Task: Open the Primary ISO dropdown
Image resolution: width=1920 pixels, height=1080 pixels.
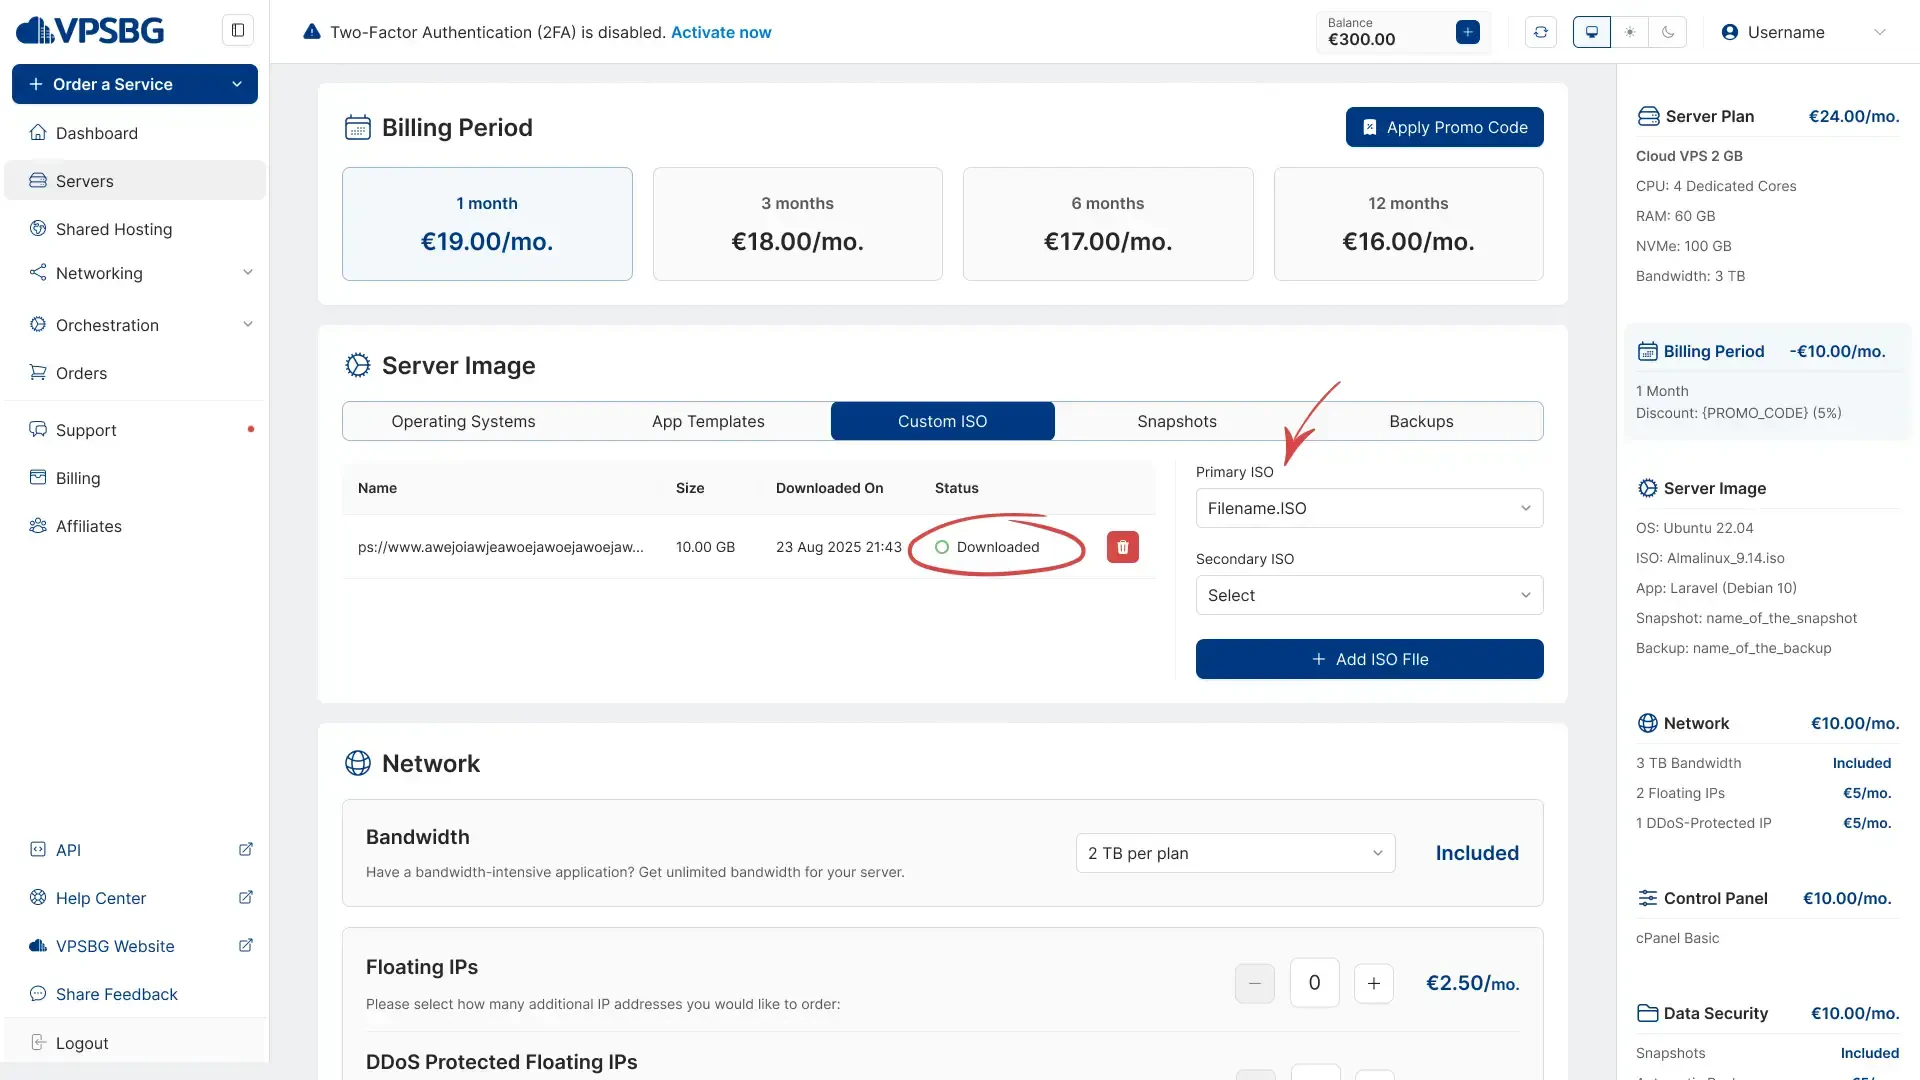Action: click(1368, 508)
